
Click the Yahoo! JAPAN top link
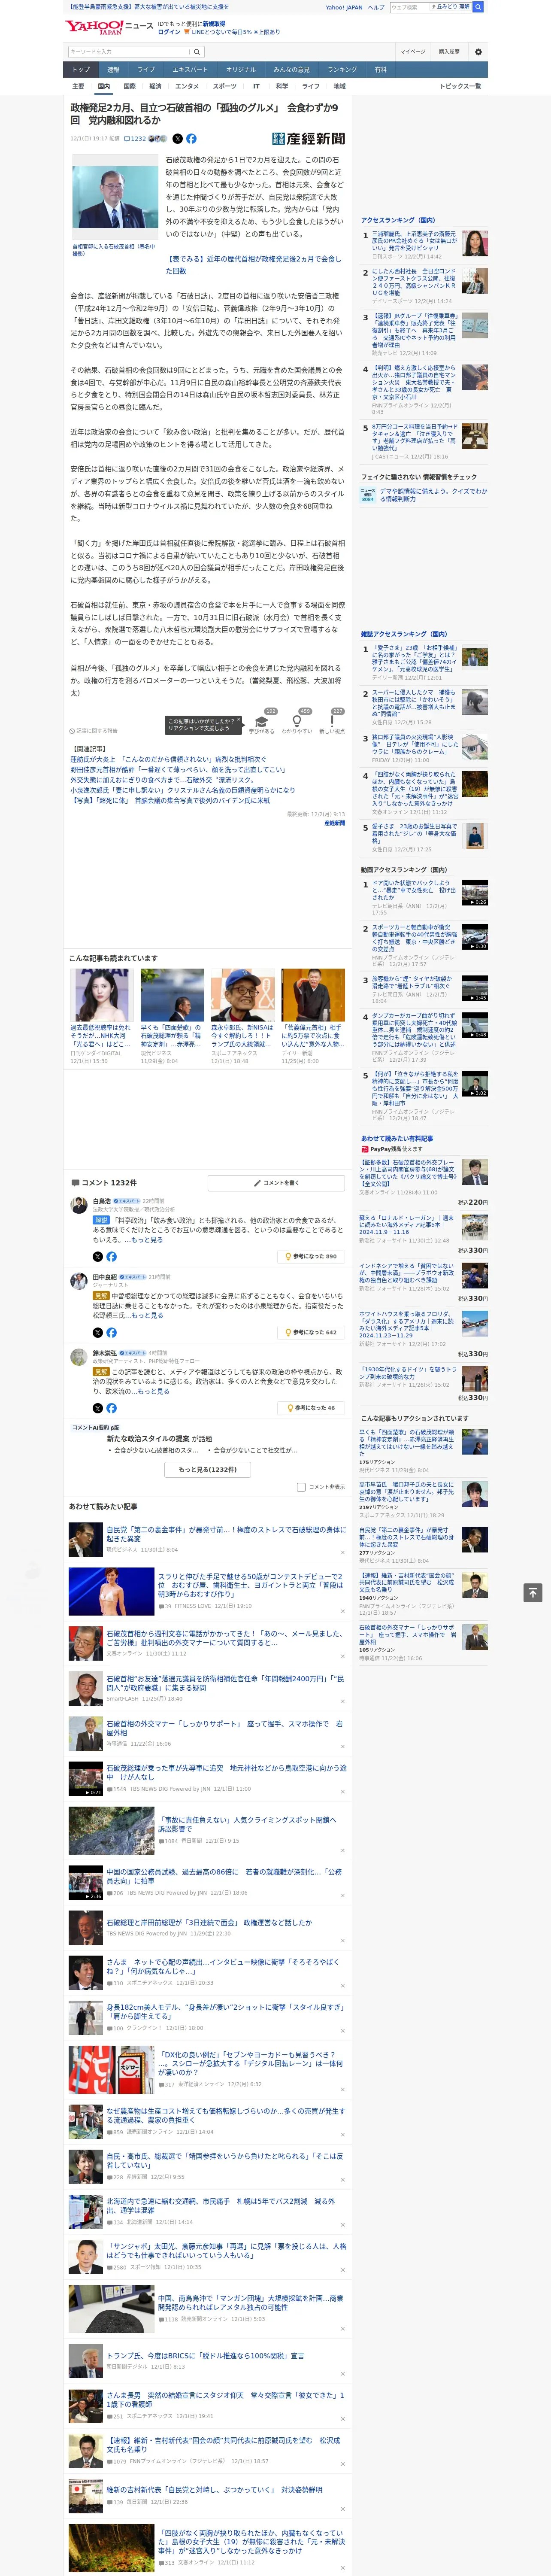coord(344,7)
